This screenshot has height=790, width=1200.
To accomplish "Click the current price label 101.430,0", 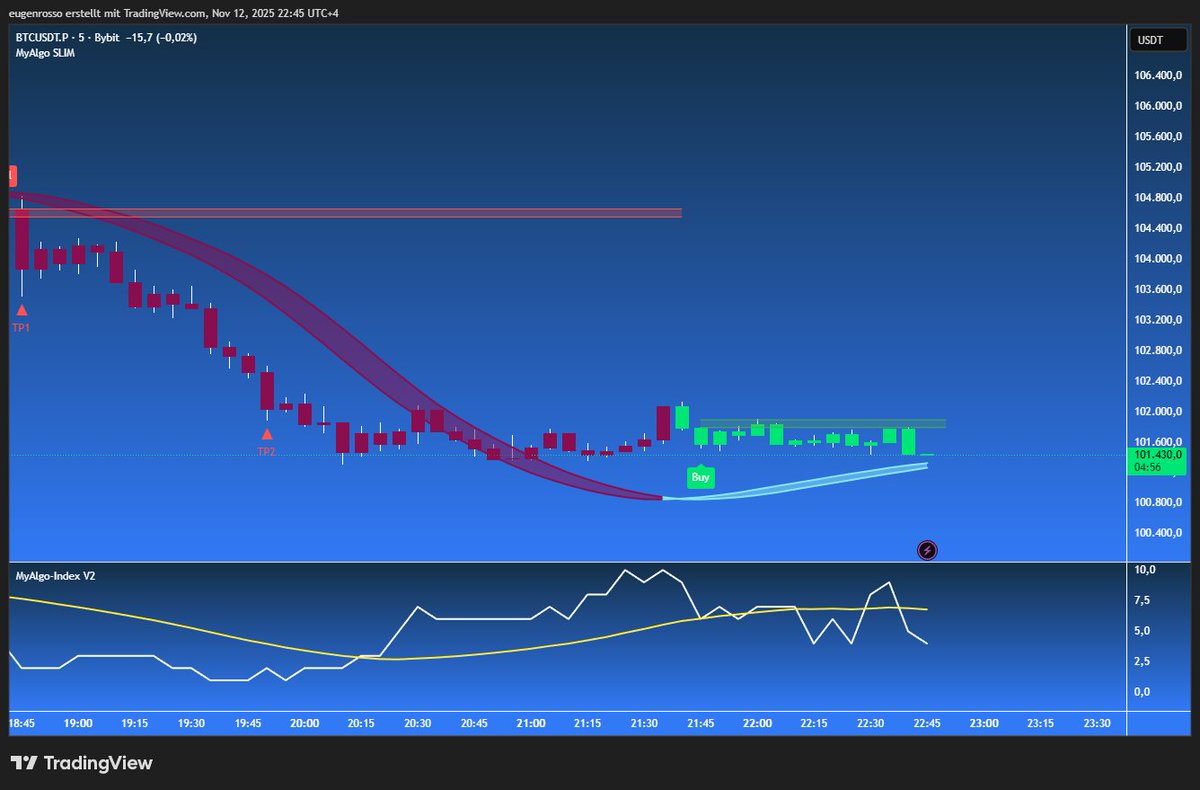I will coord(1157,453).
